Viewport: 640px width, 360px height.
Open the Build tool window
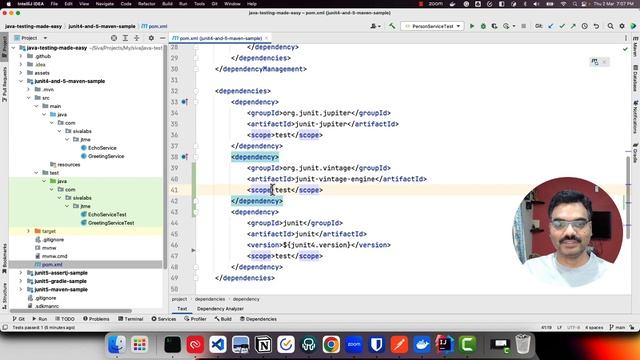point(223,319)
